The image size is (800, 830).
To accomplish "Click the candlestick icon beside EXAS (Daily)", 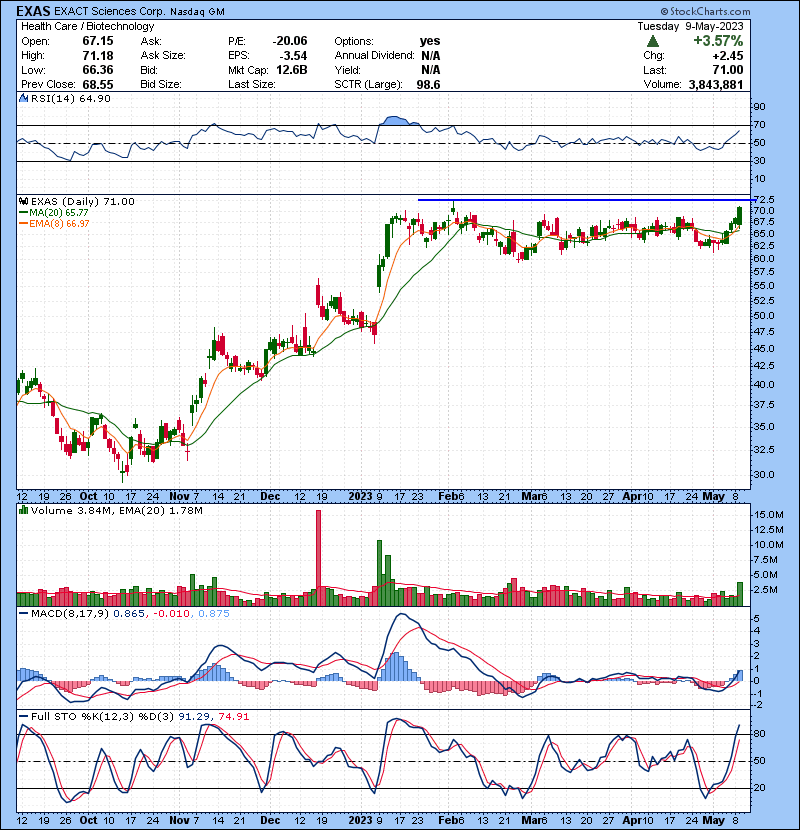I will pyautogui.click(x=23, y=202).
